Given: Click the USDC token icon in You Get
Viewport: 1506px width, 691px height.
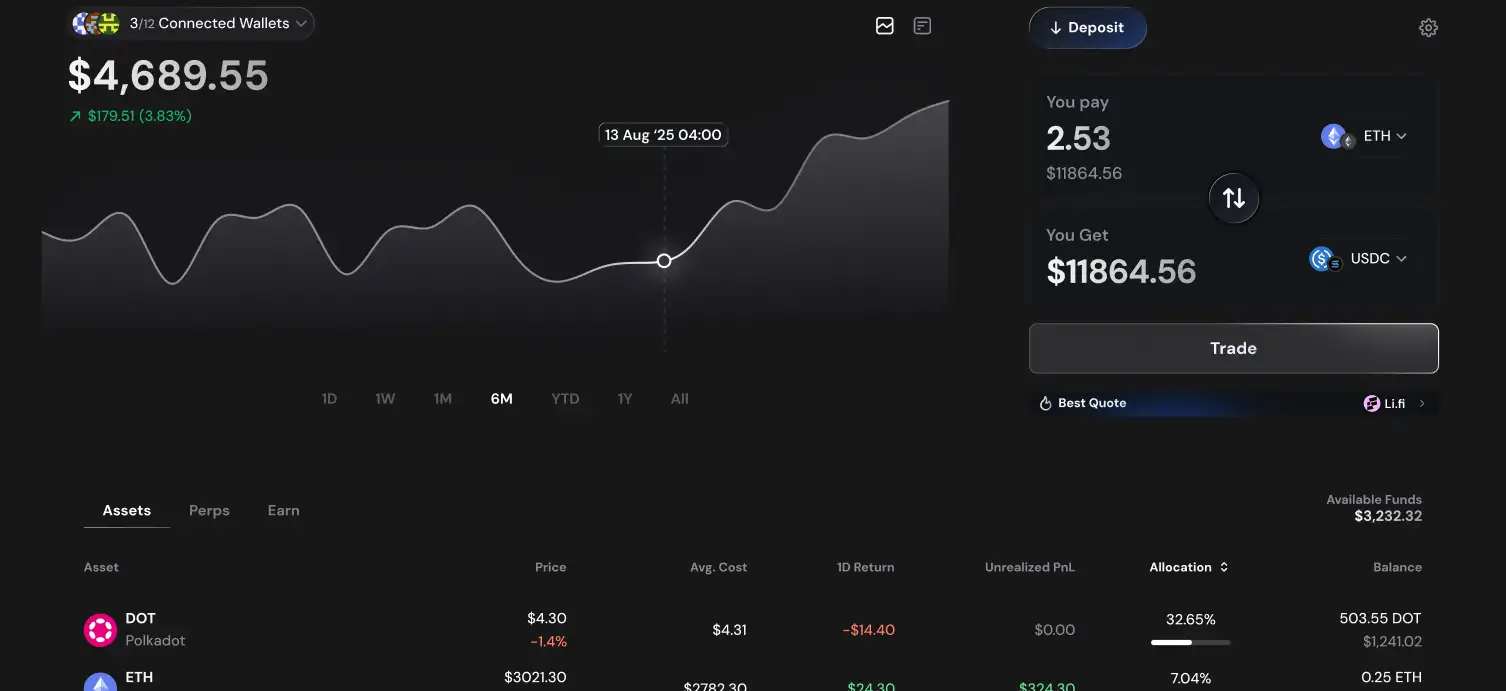Looking at the screenshot, I should click(x=1324, y=259).
